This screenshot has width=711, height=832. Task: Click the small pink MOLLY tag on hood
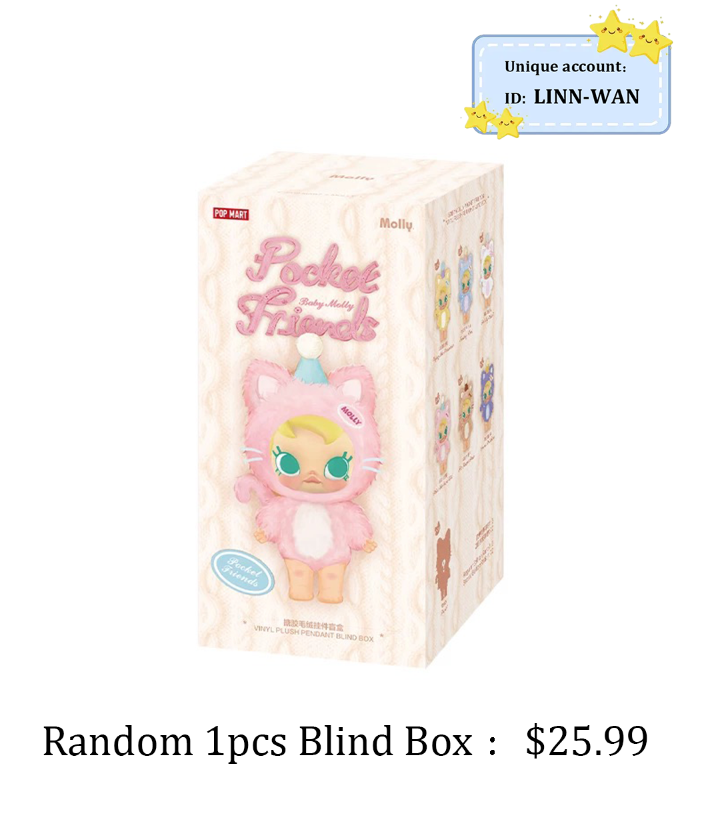click(x=351, y=415)
